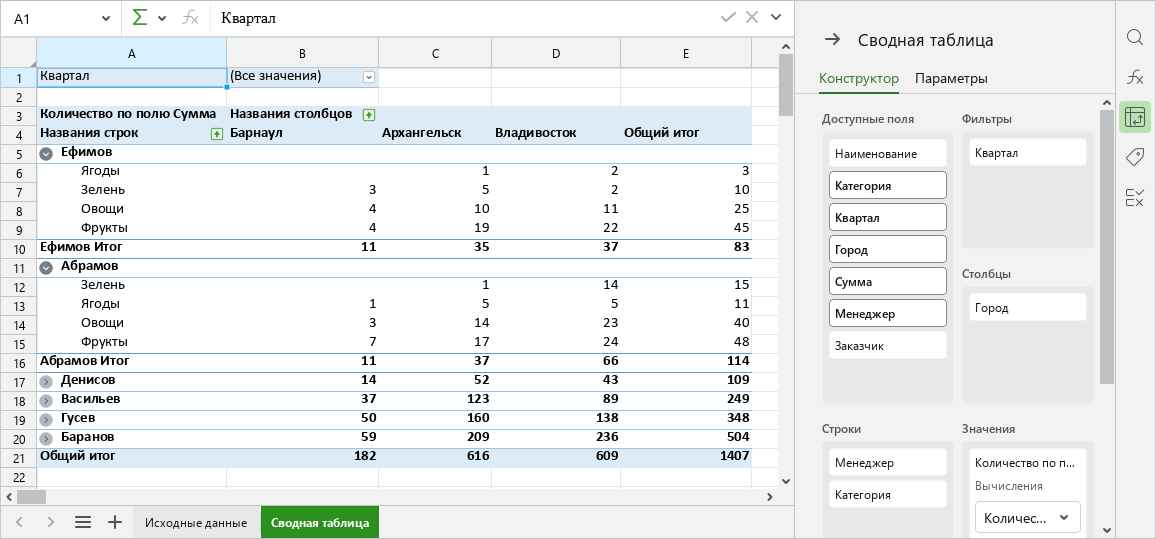
Task: Click the Sum (sigma) autosum icon
Action: [140, 18]
